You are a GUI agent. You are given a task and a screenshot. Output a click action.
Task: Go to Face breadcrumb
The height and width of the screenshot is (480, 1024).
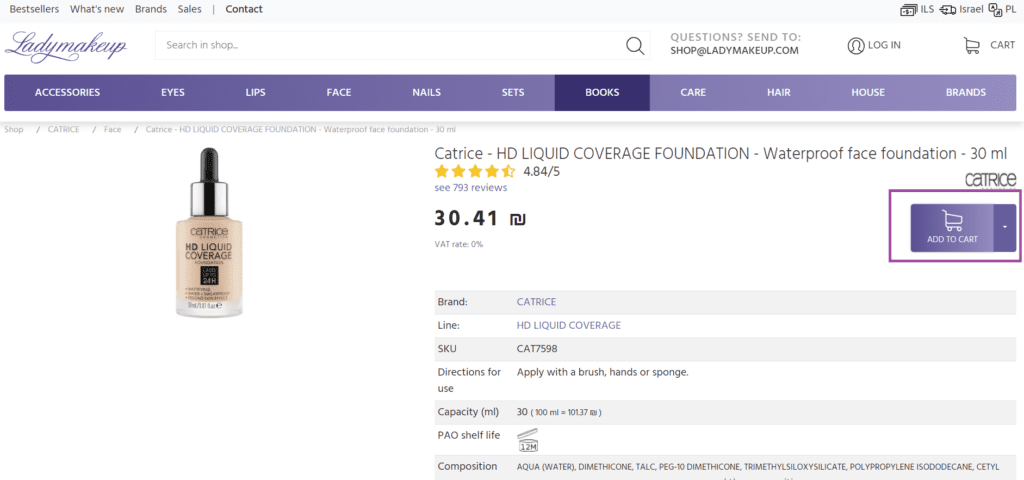coord(112,130)
